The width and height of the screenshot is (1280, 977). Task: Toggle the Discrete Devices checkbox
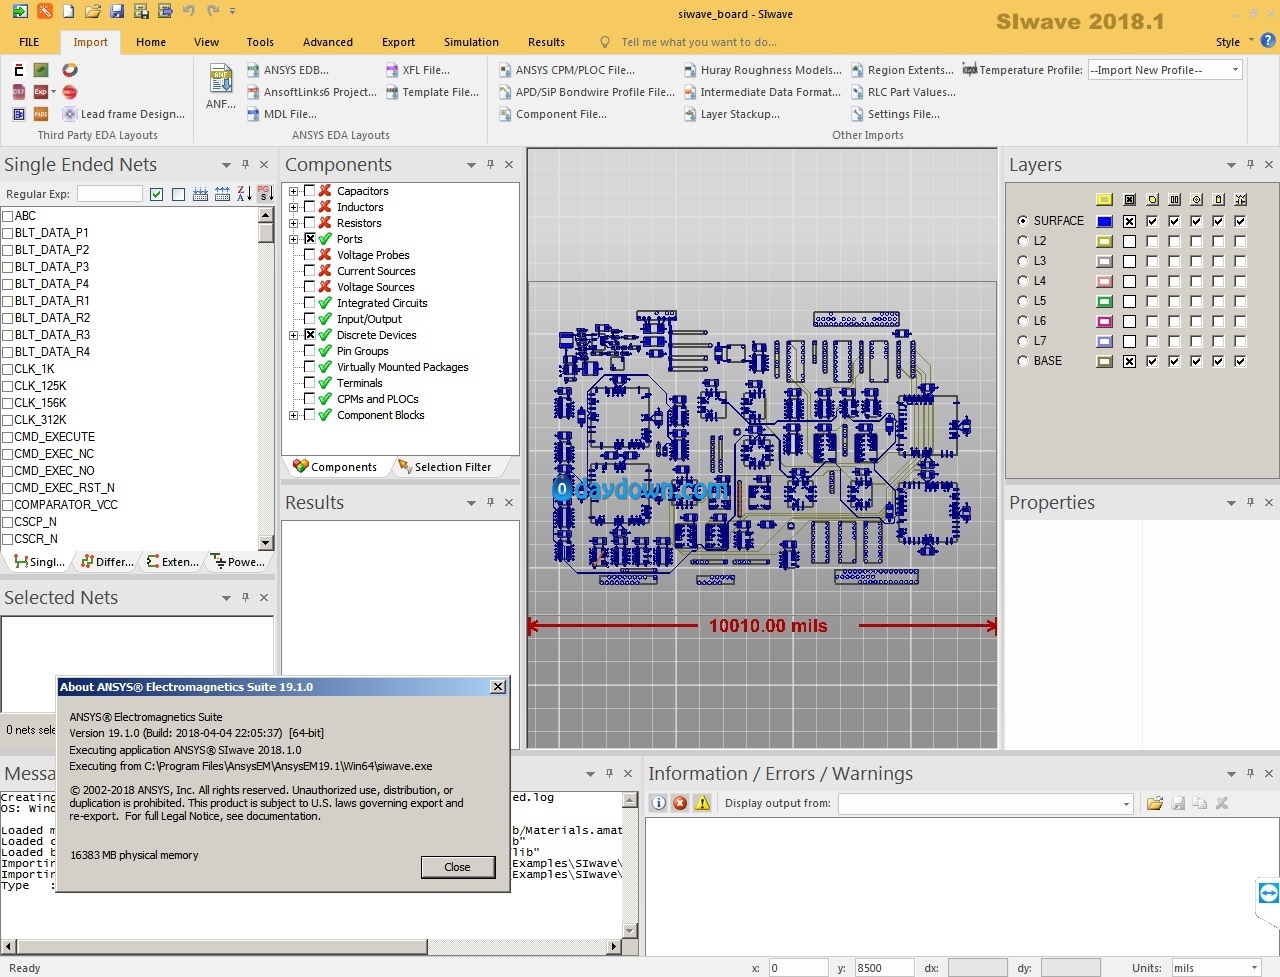(x=309, y=335)
